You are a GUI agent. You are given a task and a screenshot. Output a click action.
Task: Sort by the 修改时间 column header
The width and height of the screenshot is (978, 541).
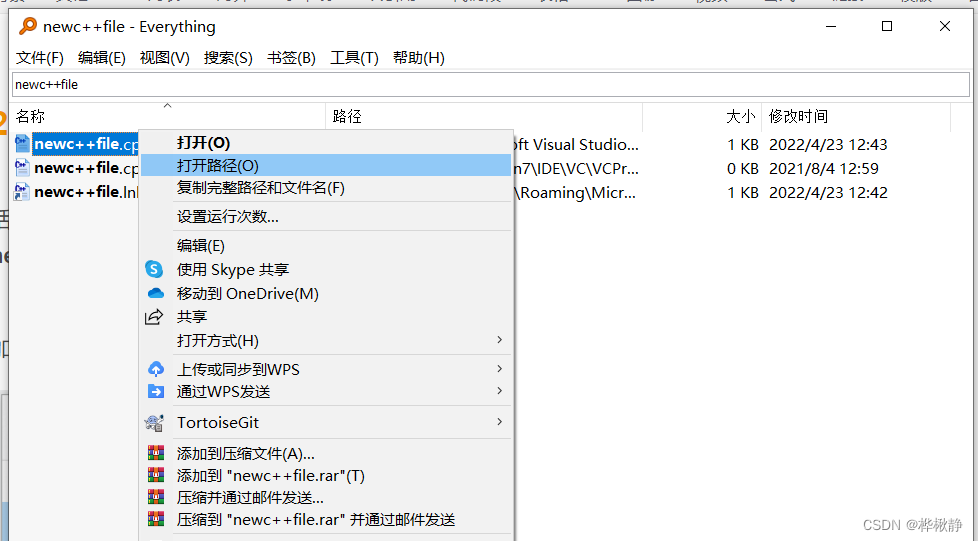[856, 116]
